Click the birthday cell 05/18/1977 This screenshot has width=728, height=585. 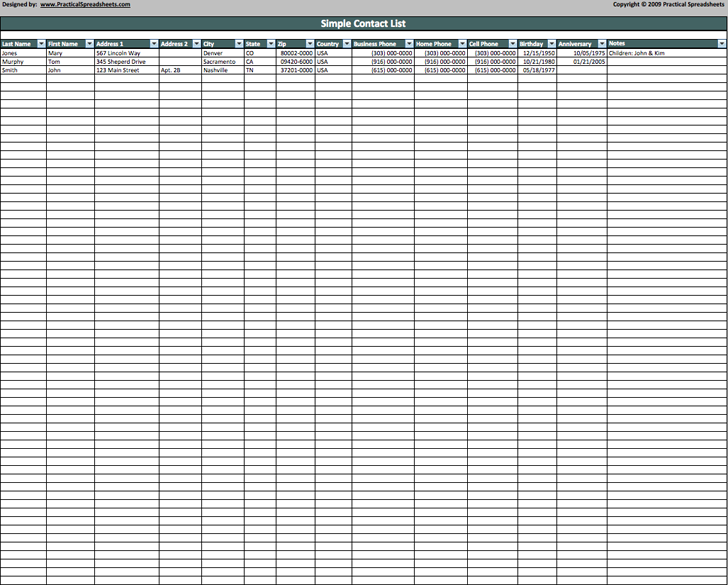(537, 70)
